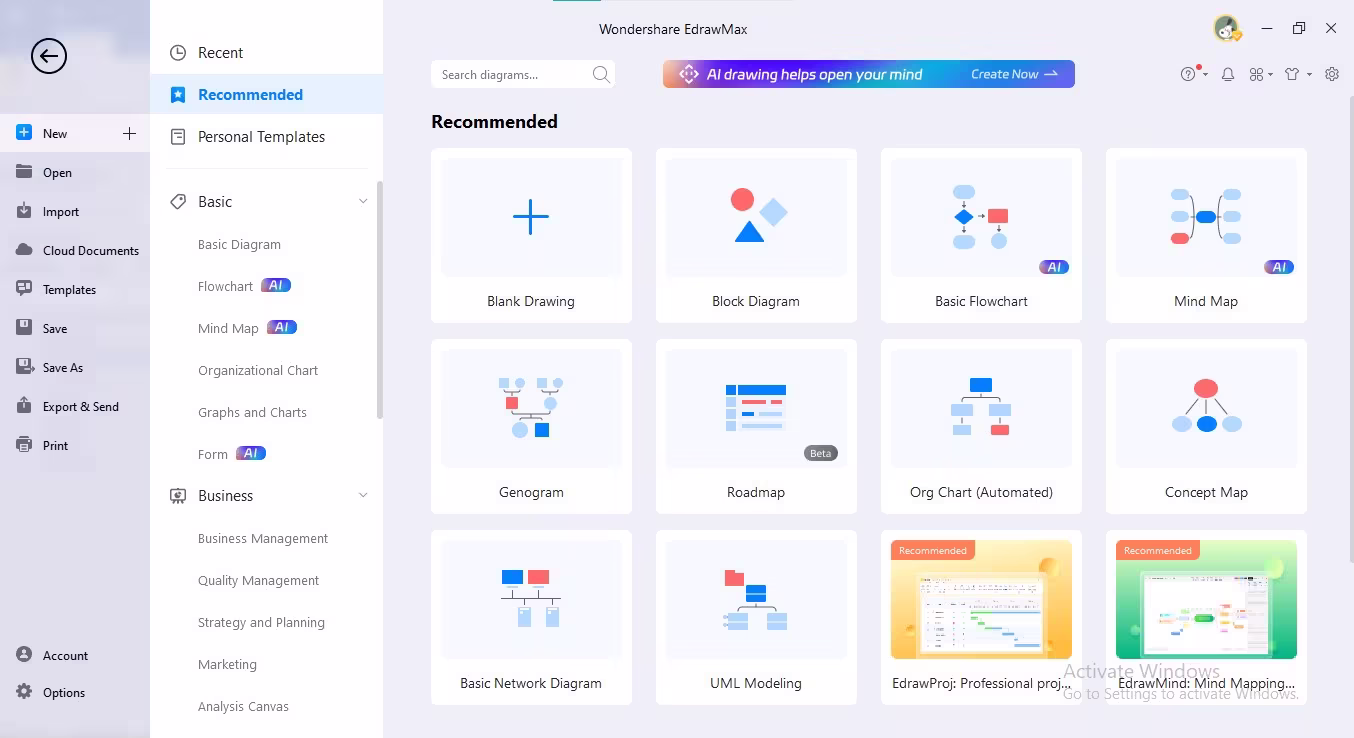Open Marketing category
Screen dimensions: 1354x738
pyautogui.click(x=227, y=664)
